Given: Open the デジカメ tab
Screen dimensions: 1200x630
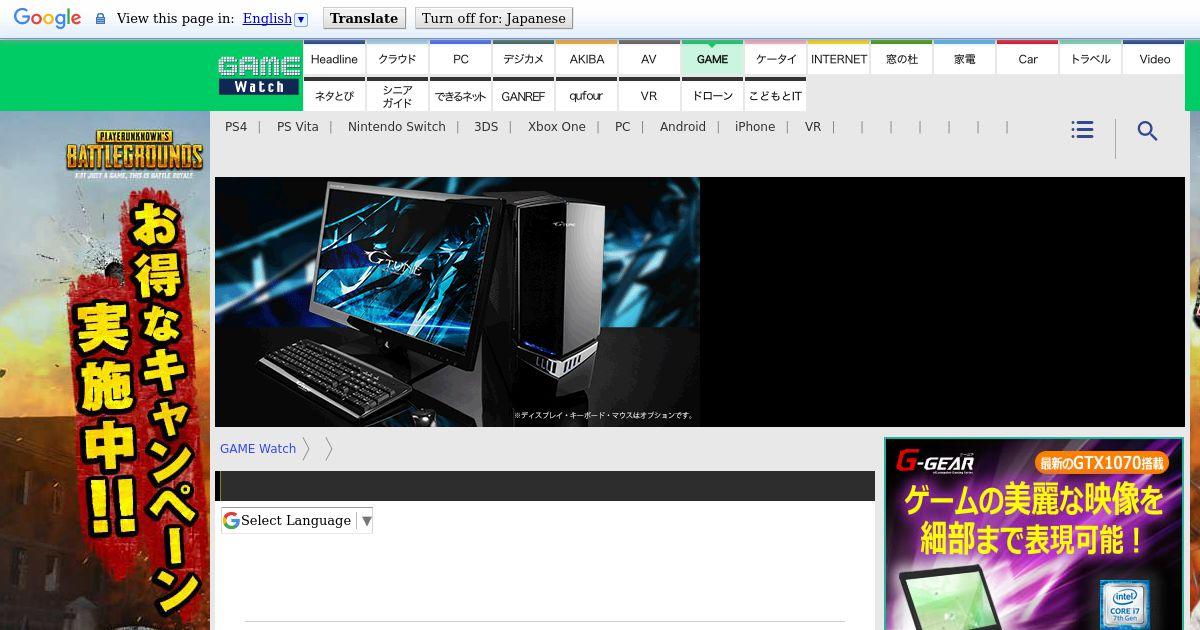Looking at the screenshot, I should pos(523,58).
